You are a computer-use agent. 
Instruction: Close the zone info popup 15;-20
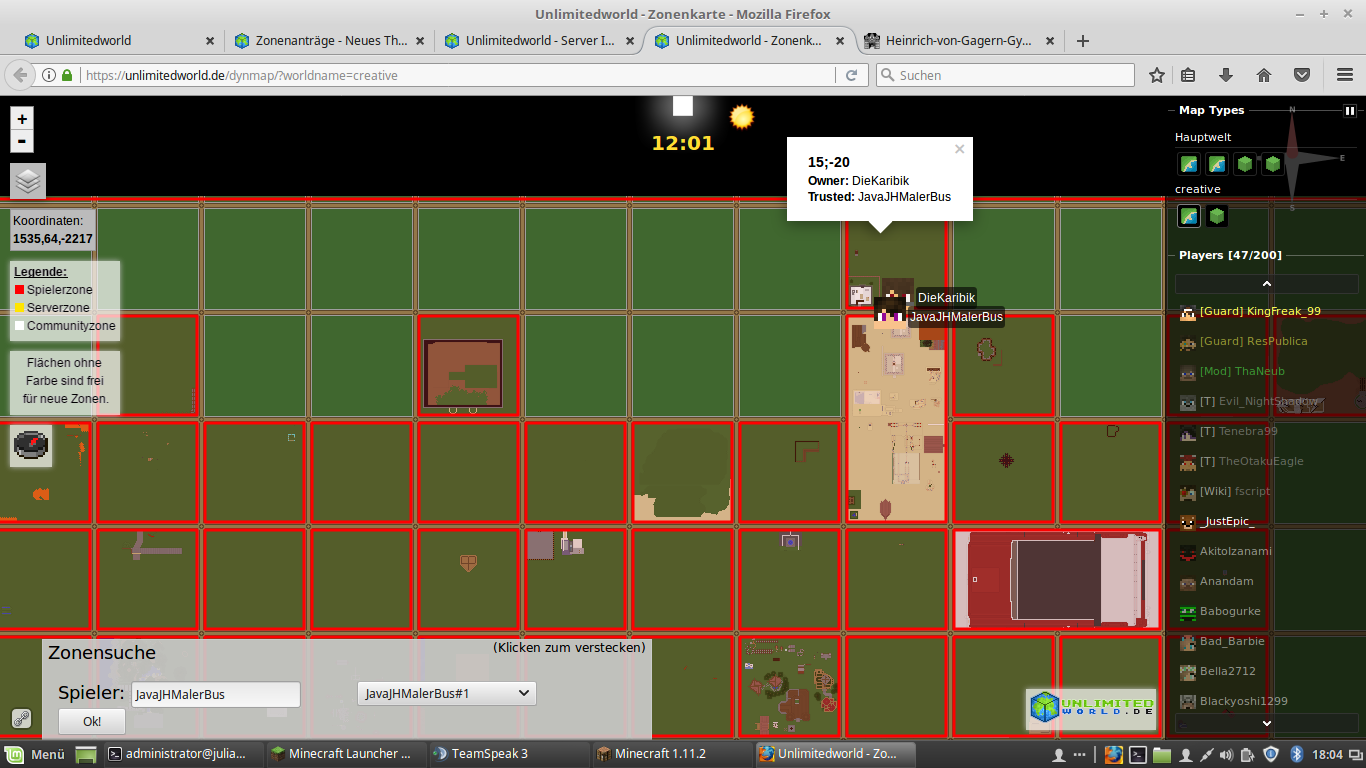tap(960, 149)
